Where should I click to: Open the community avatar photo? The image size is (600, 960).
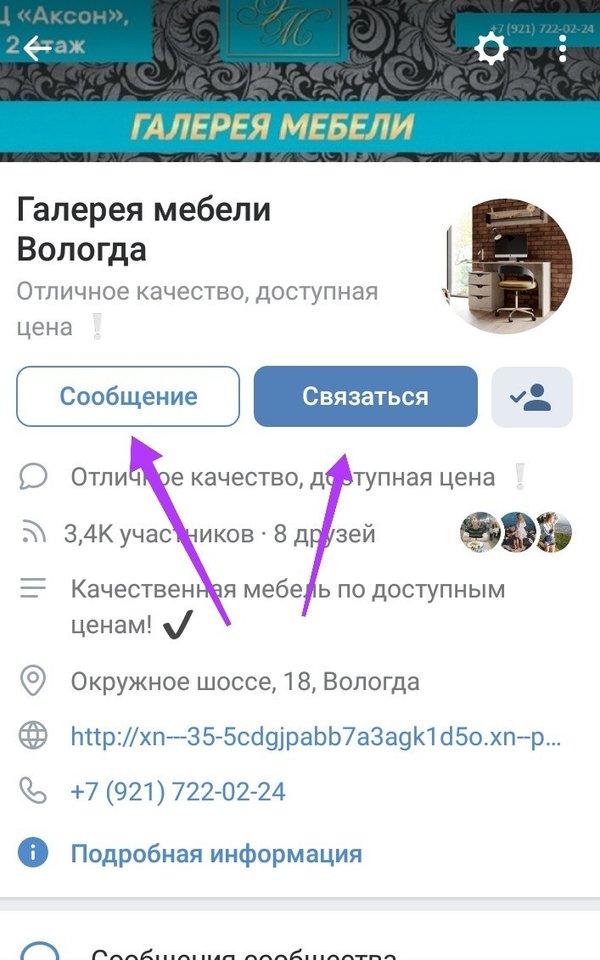coord(508,265)
